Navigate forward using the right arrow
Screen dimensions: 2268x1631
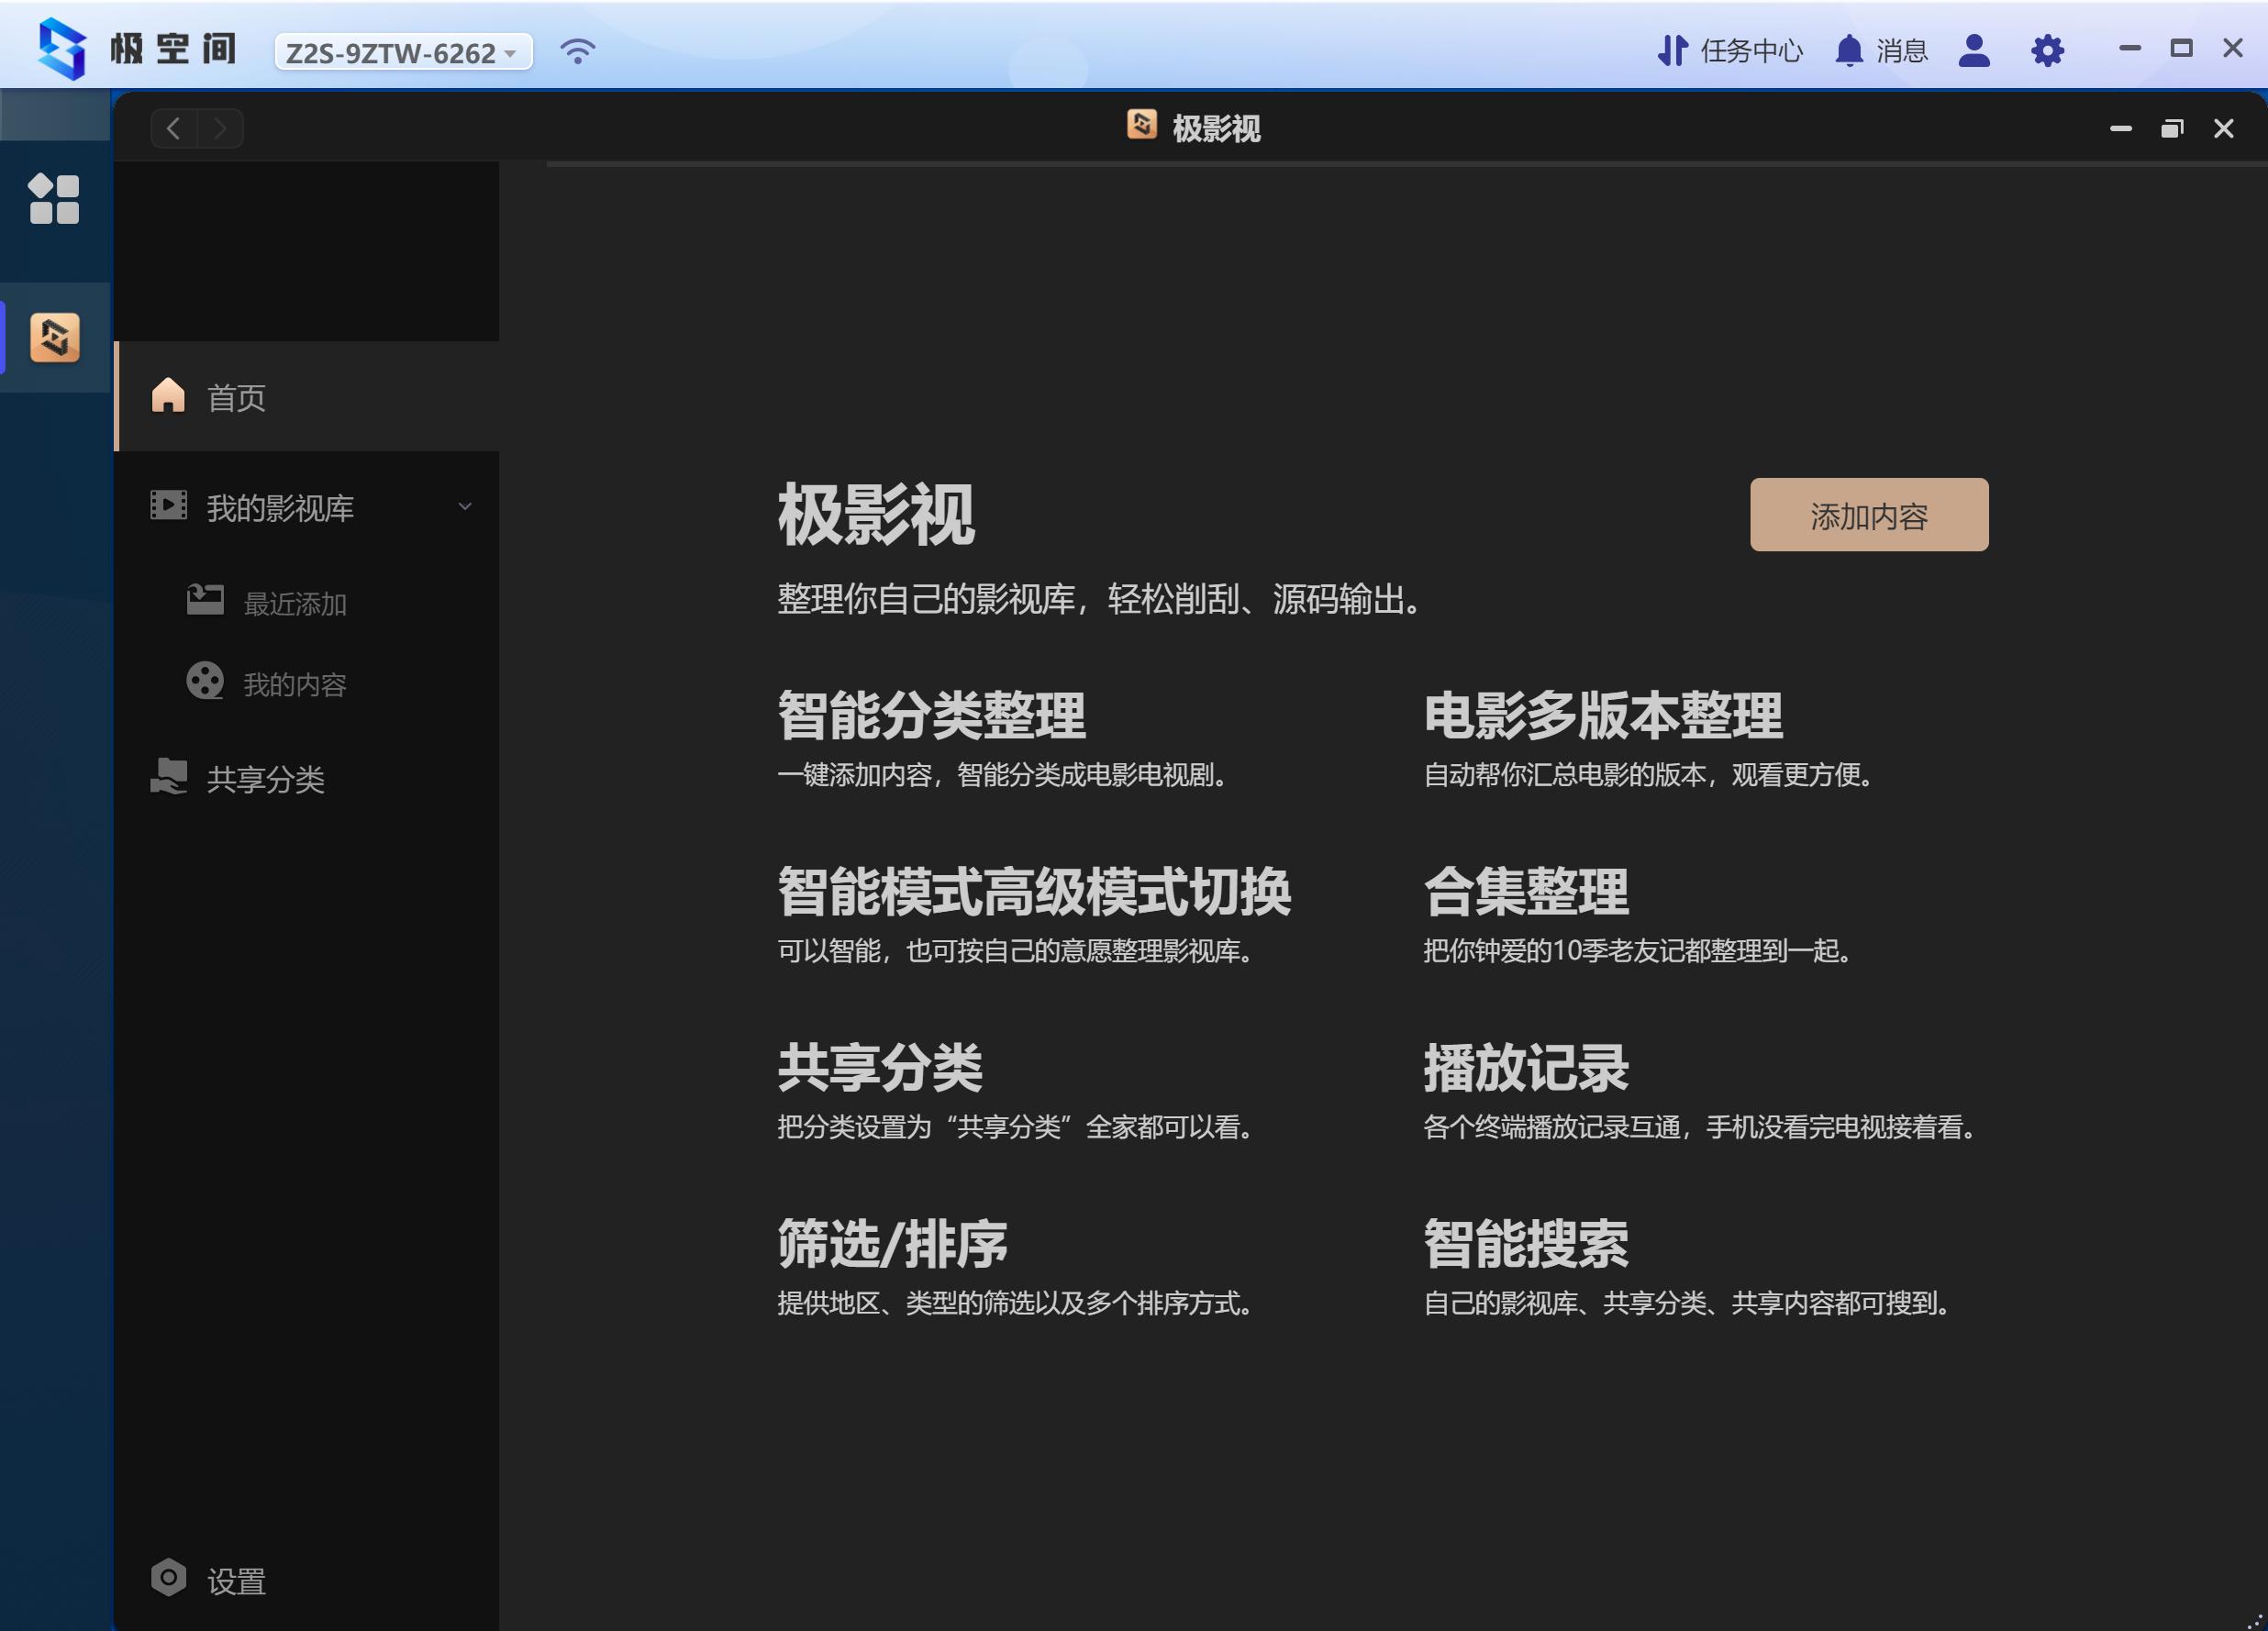(220, 128)
